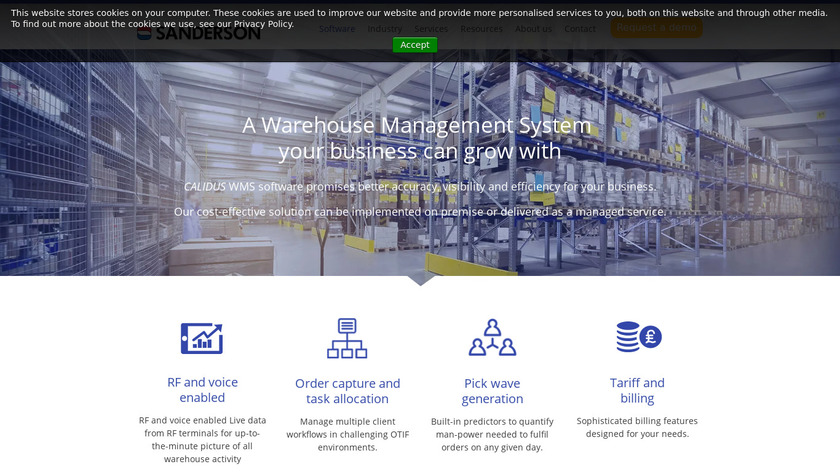Open the RF and voice enabled heading
This screenshot has height=472, width=840.
pyautogui.click(x=202, y=390)
